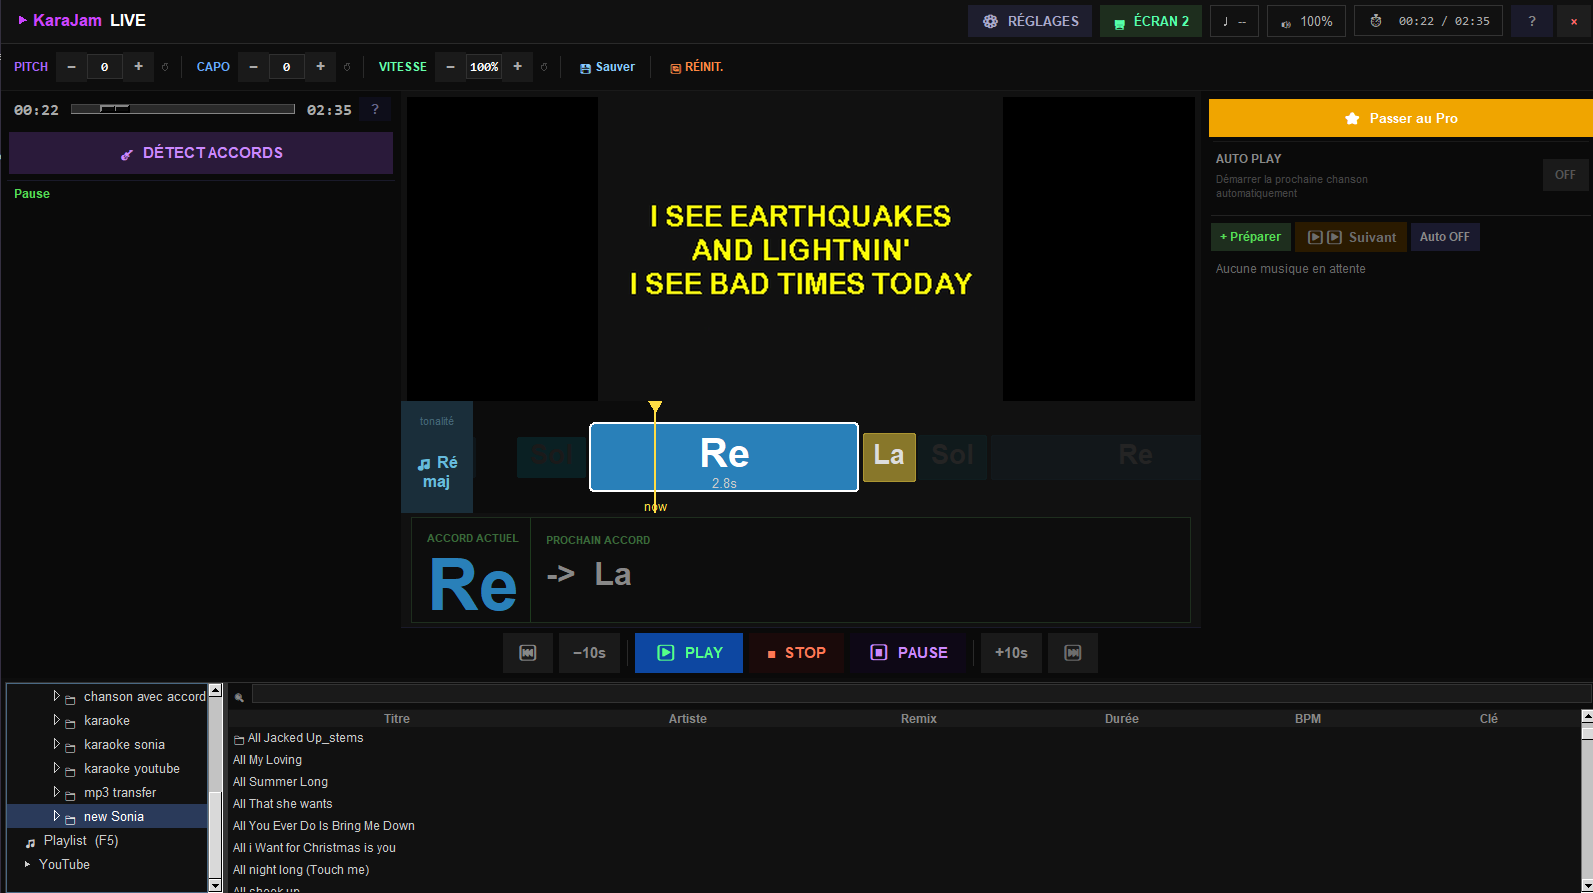Click the Passer au Pro upgrade banner

(x=1400, y=118)
